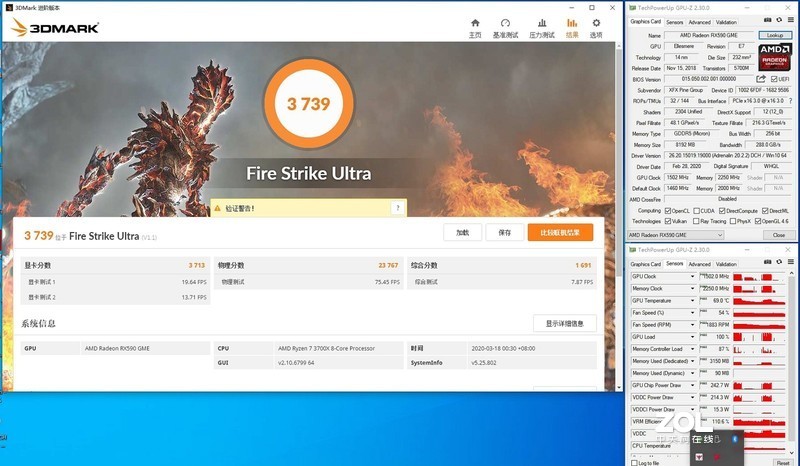Take screenshot via camera icon in Graphics Card GPU-Z
Viewport: 800px width, 466px height.
767,20
